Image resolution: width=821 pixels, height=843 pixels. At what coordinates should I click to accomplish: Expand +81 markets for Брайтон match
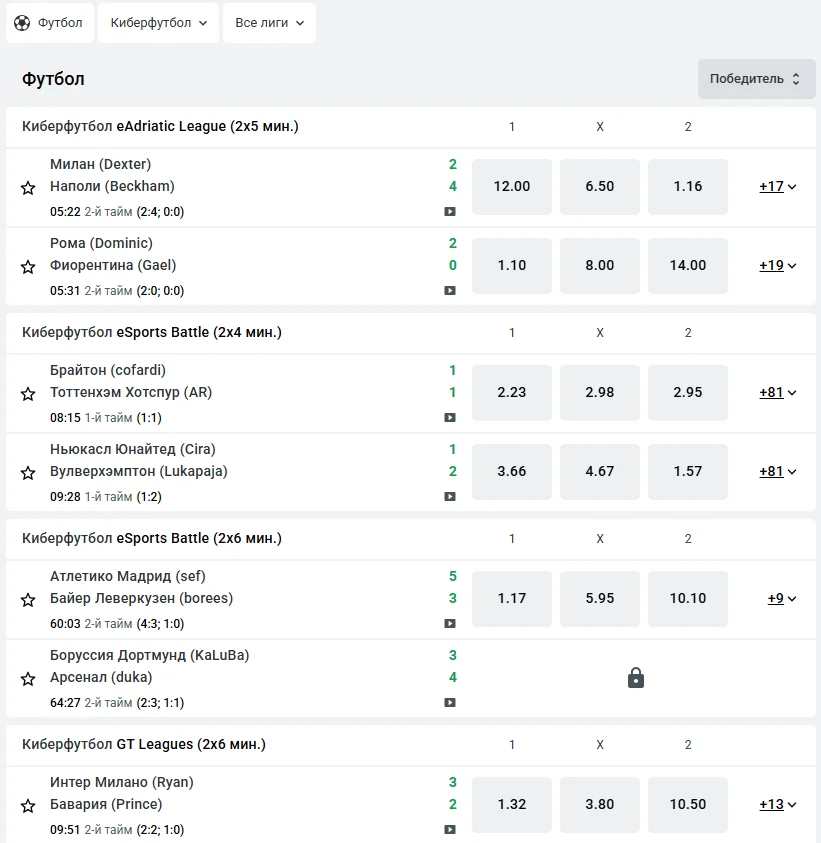[777, 392]
